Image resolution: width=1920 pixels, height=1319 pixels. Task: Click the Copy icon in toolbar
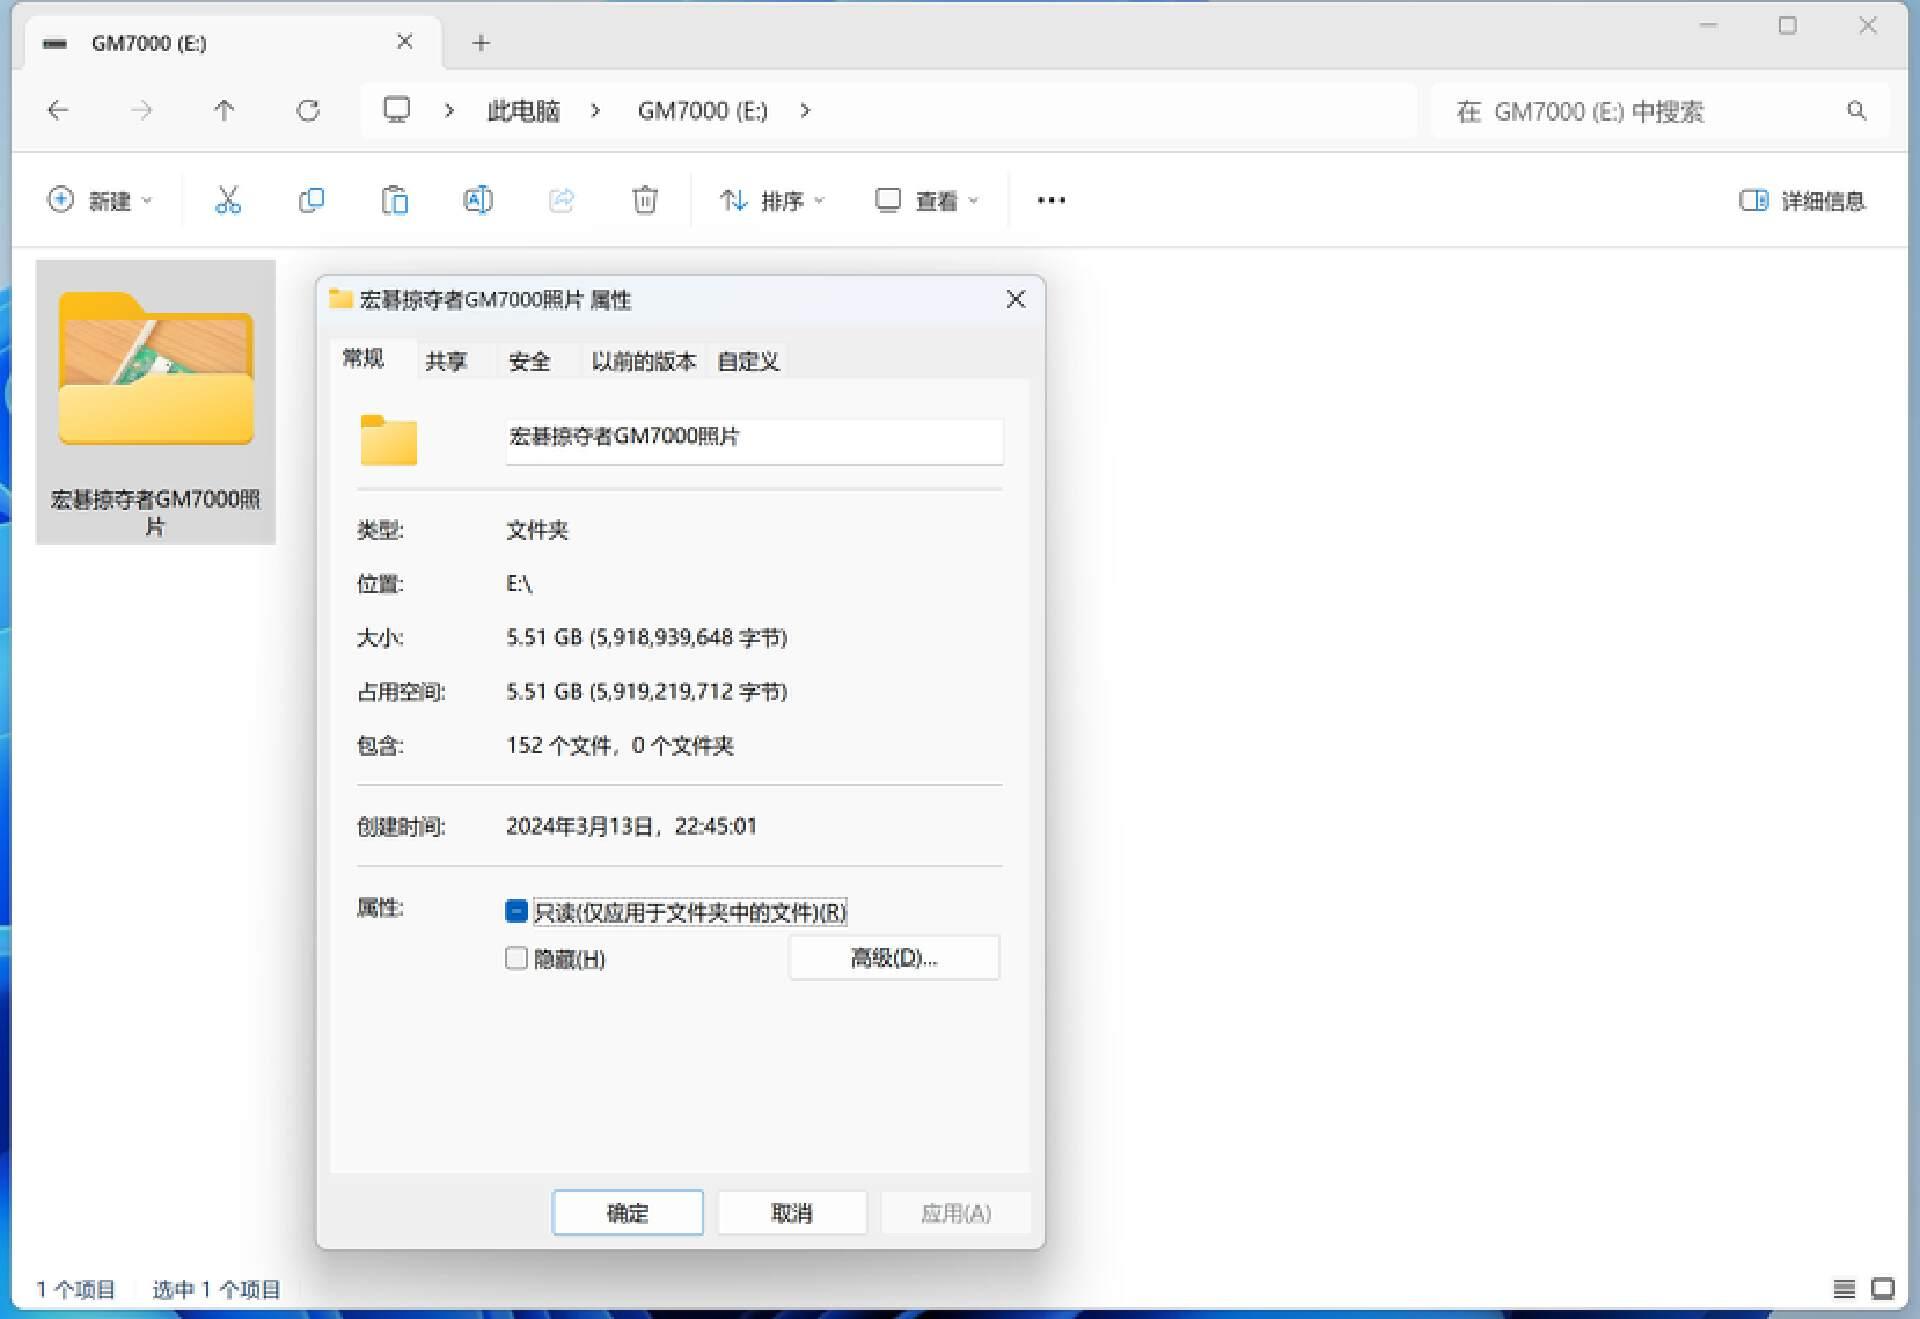(311, 200)
